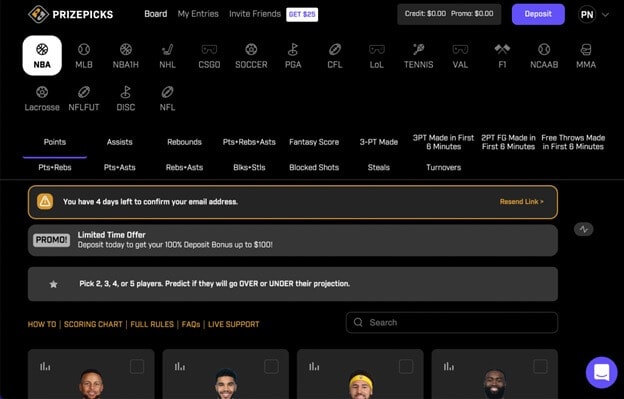Switch to the Assists tab

[119, 142]
